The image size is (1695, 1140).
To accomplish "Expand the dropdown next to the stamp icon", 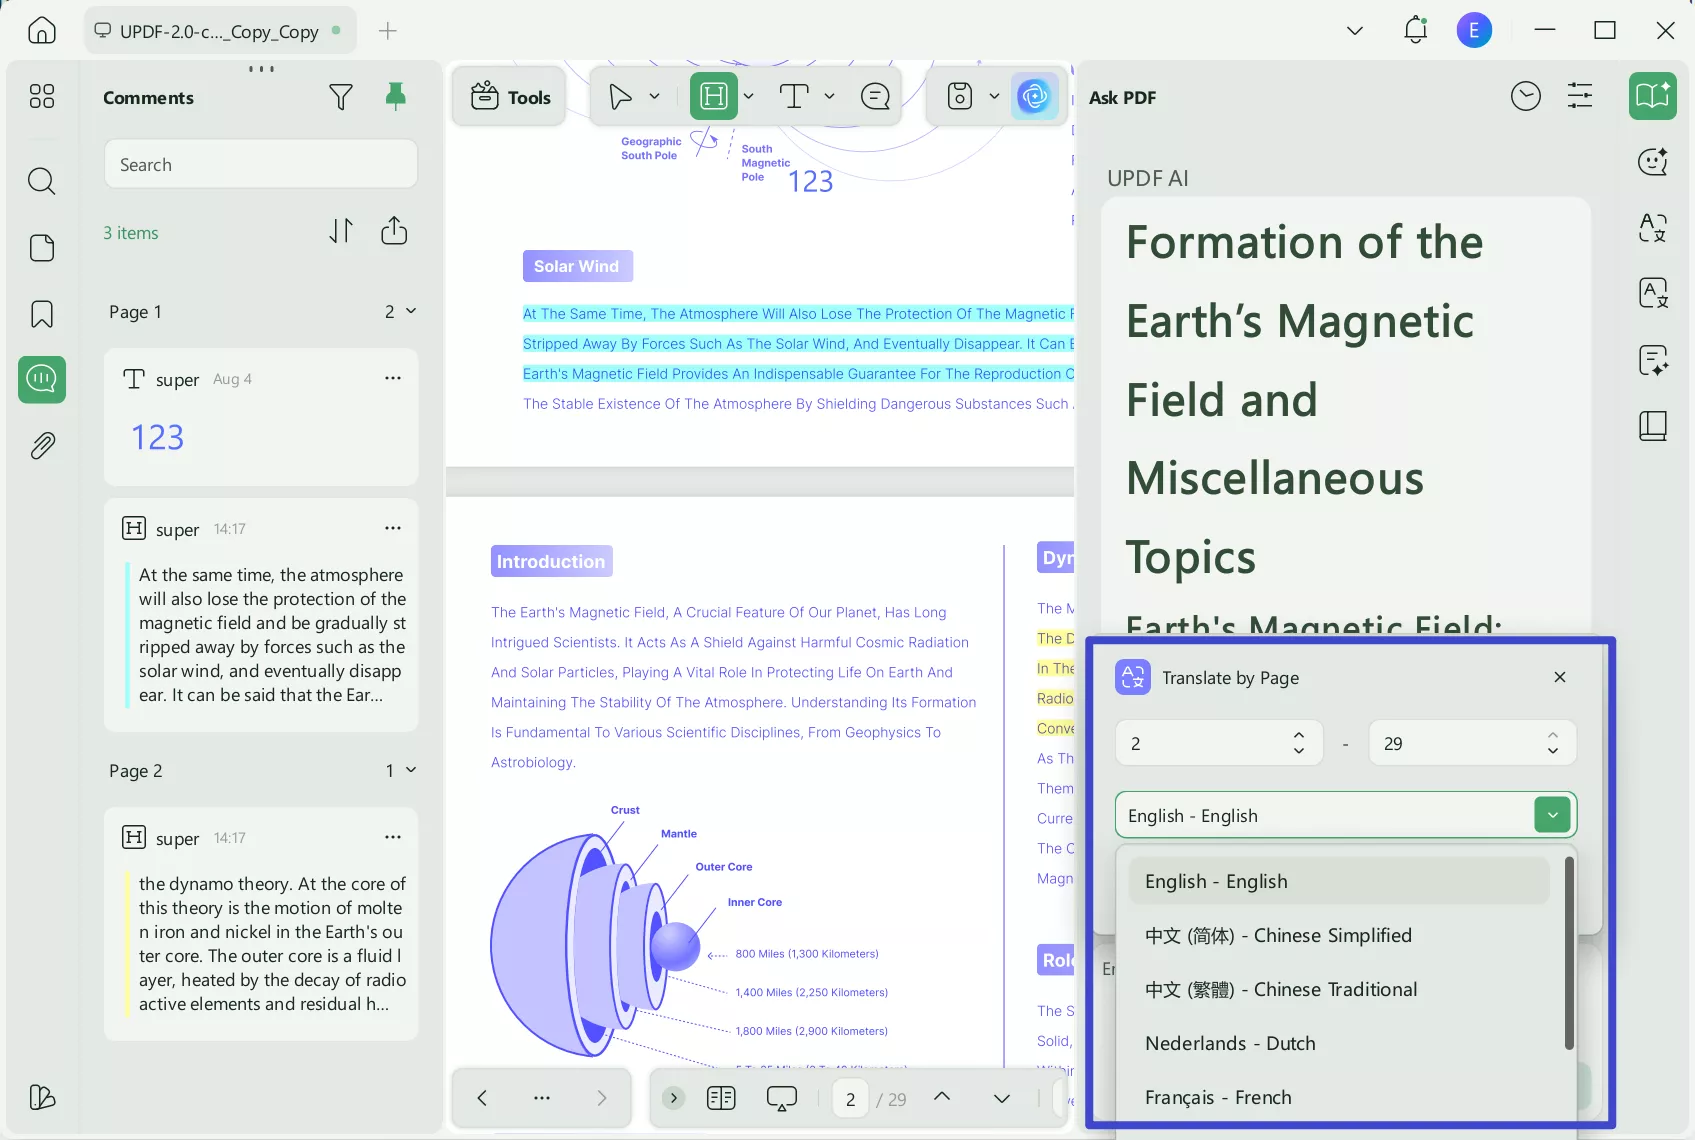I will click(994, 97).
